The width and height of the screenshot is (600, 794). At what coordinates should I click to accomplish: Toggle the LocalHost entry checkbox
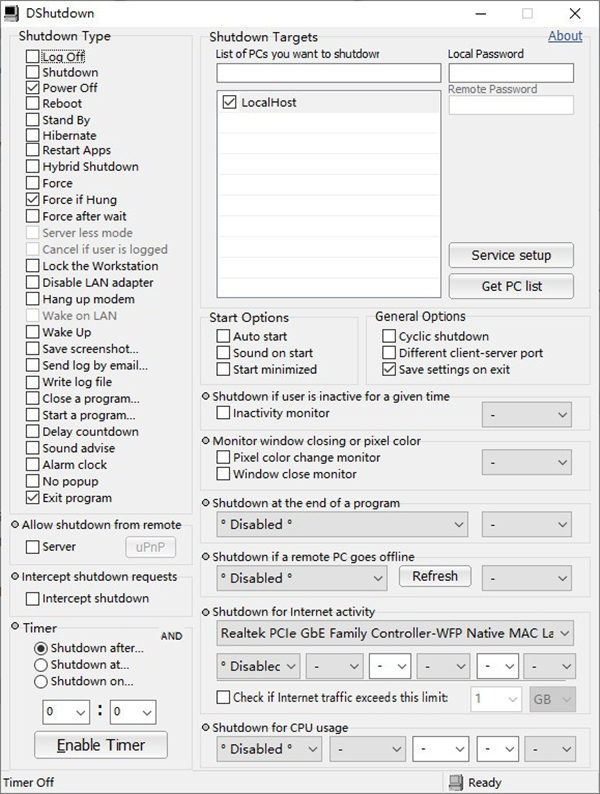(x=229, y=102)
